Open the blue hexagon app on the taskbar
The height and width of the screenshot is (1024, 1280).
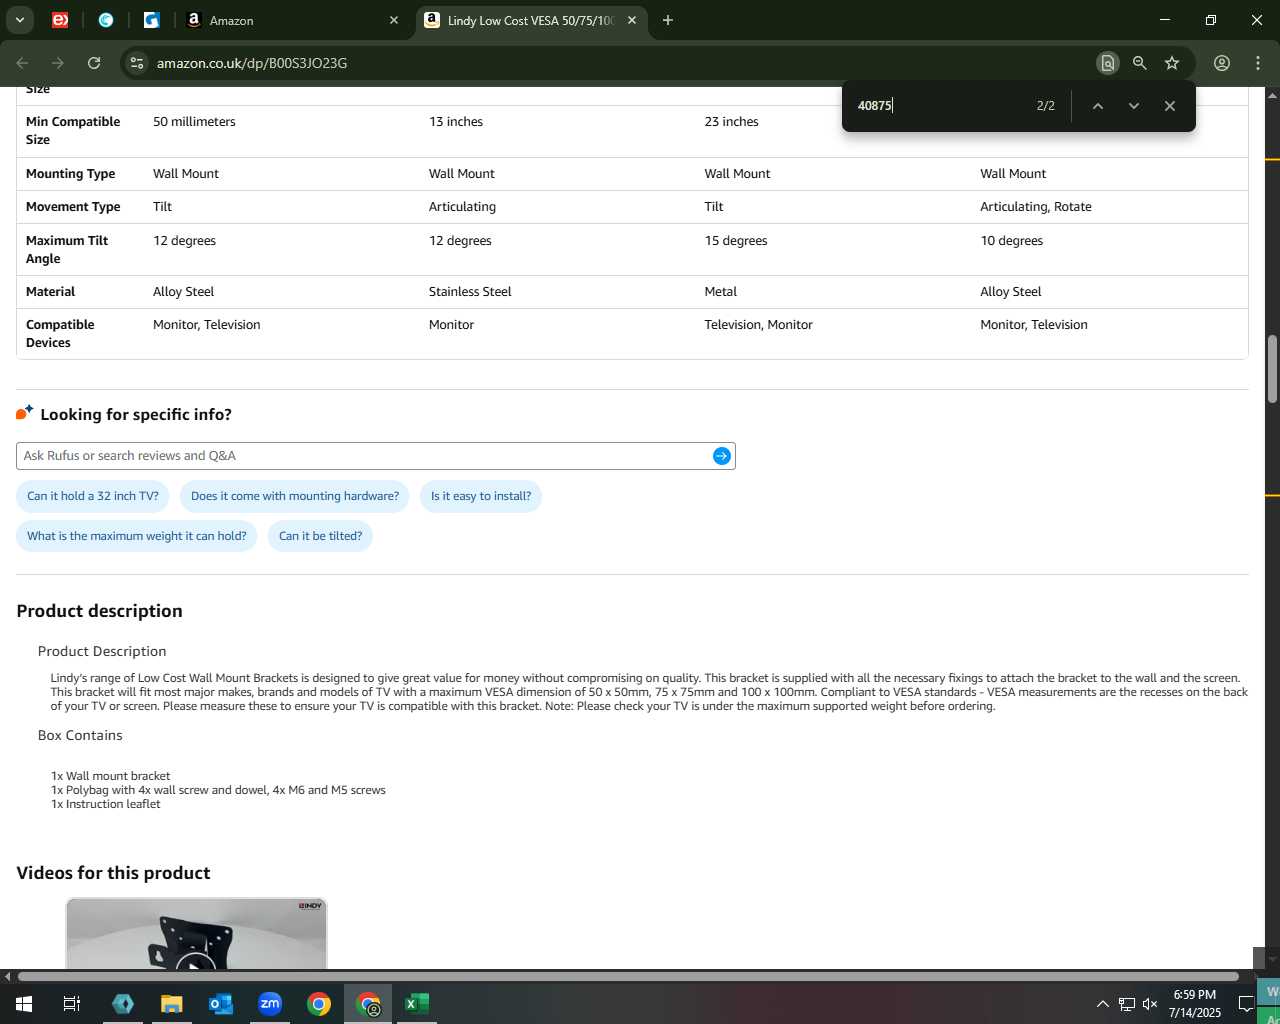click(123, 1004)
